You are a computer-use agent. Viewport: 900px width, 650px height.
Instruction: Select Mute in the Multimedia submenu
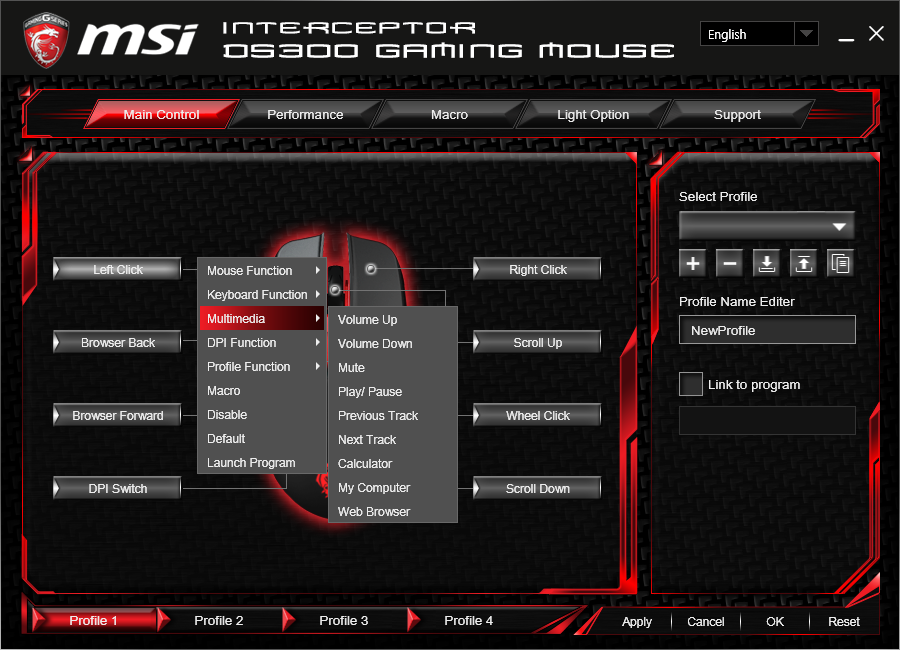click(393, 368)
